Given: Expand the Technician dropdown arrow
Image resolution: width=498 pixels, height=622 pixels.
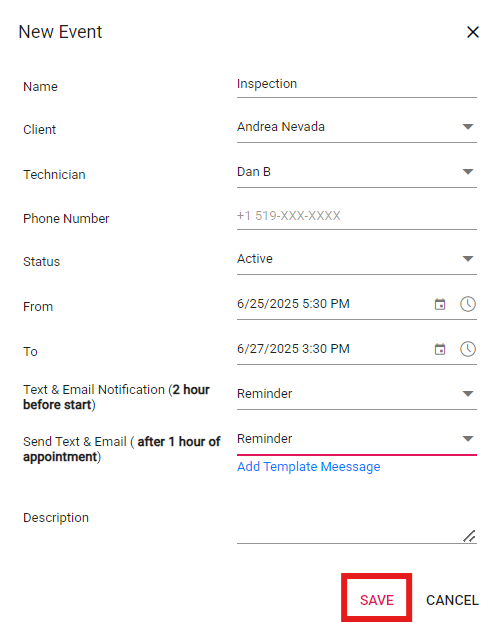Looking at the screenshot, I should click(x=468, y=172).
